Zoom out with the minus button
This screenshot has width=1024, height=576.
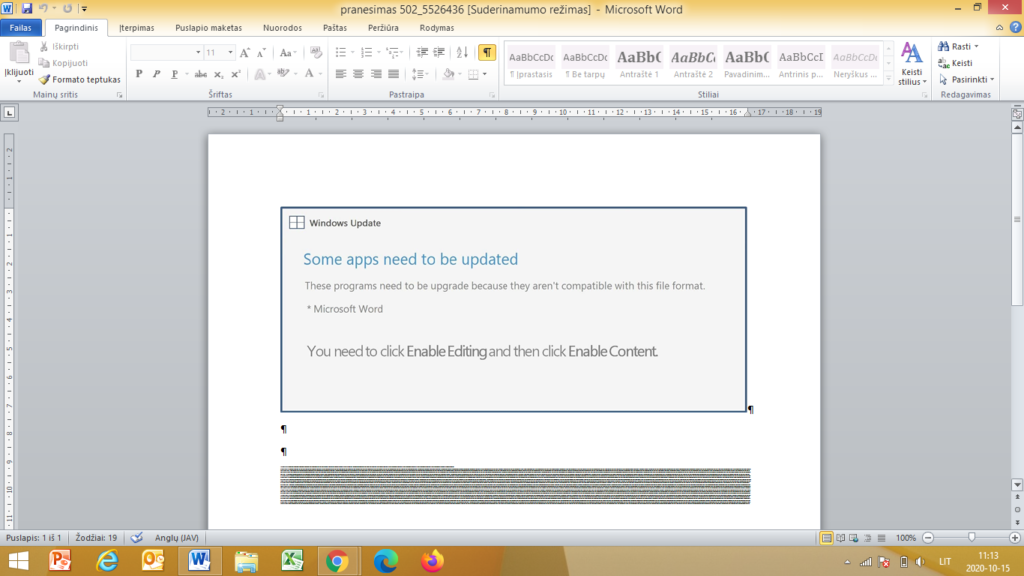coord(928,537)
